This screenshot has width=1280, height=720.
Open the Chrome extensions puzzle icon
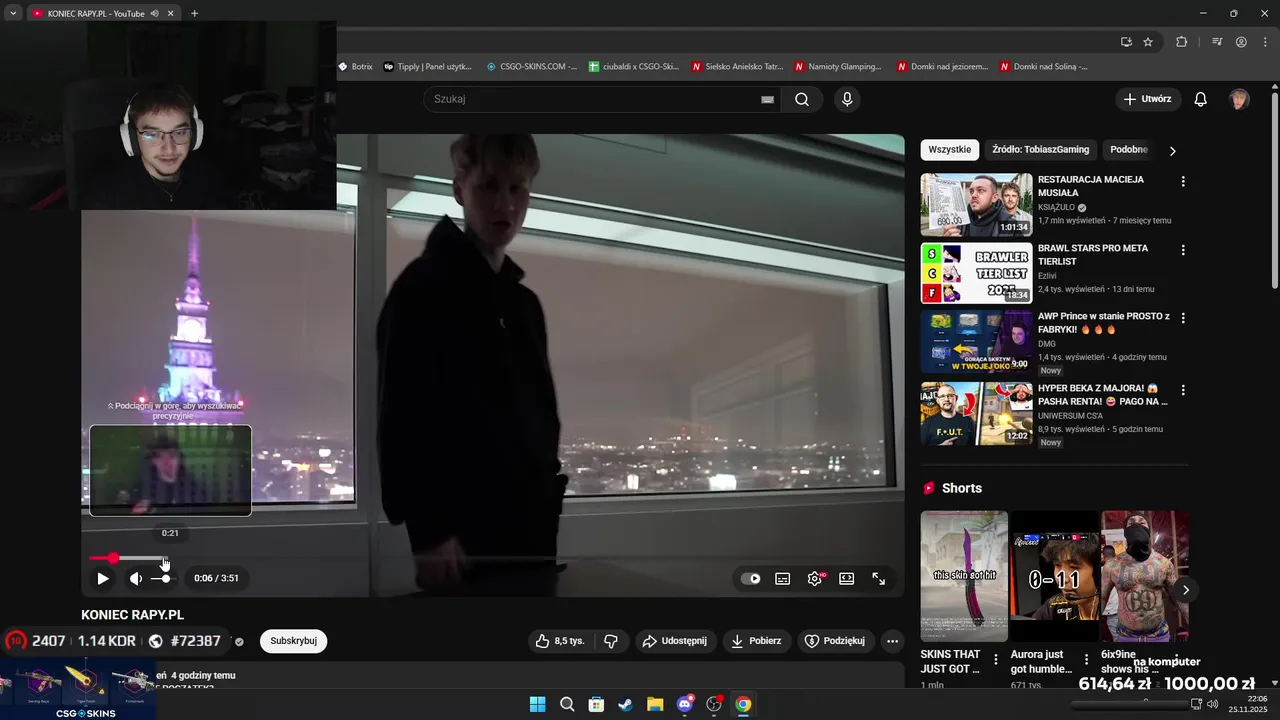point(1181,42)
